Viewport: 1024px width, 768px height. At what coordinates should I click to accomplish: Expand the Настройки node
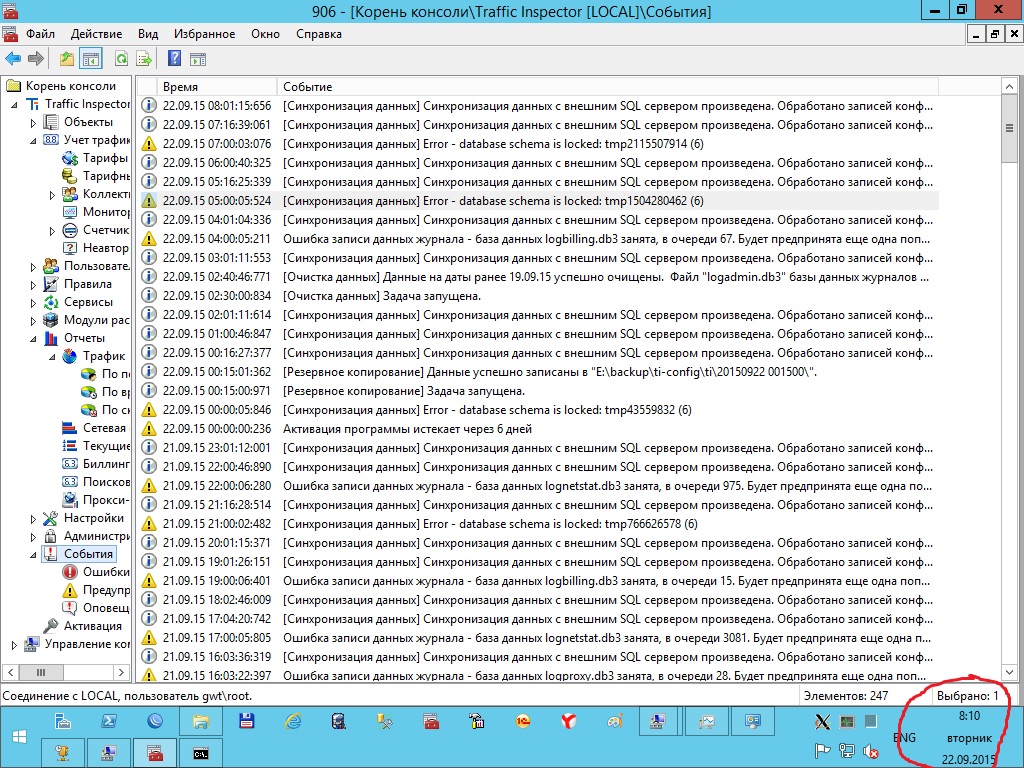tap(33, 519)
